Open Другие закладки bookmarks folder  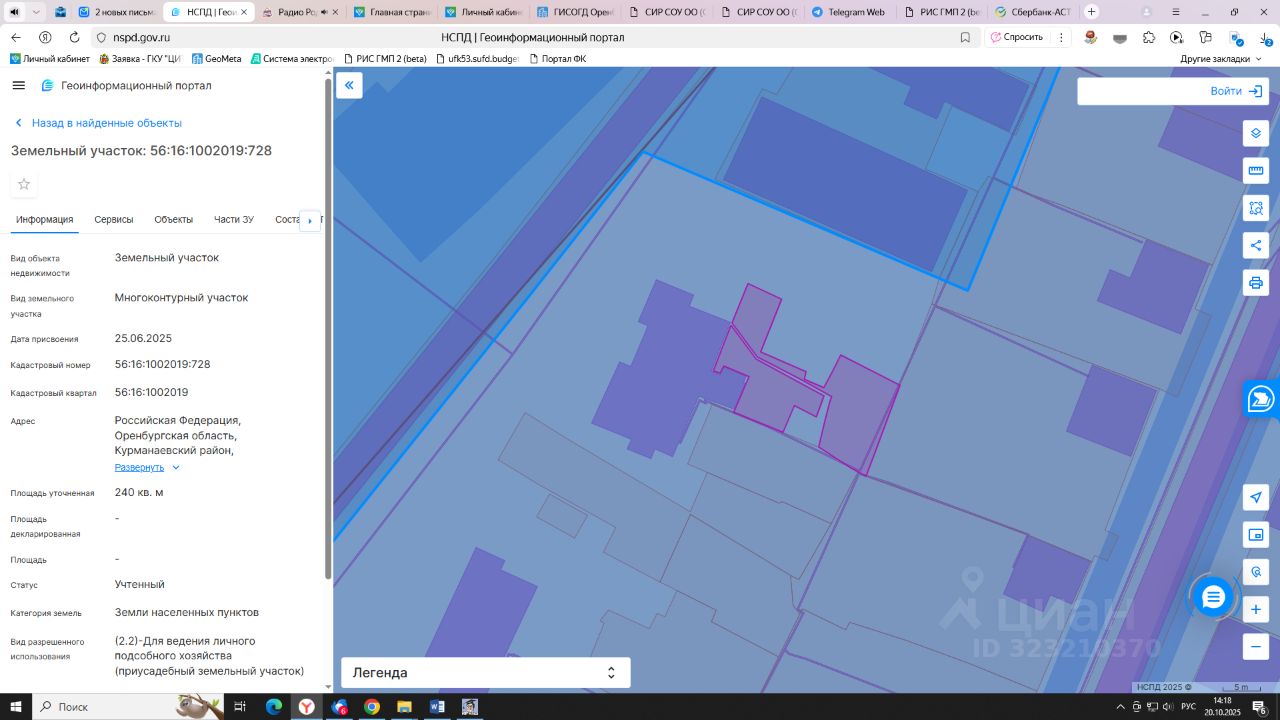[1221, 59]
